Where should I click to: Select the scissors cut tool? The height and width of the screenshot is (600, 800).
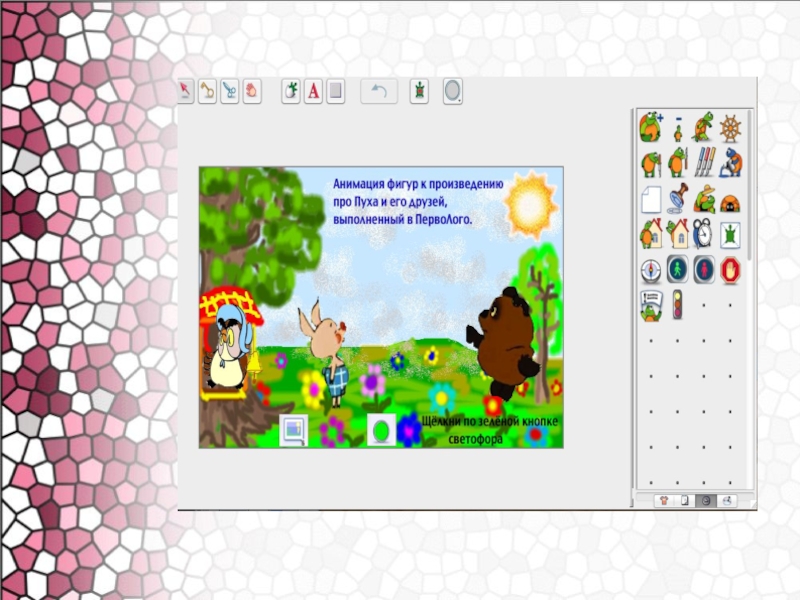(230, 91)
